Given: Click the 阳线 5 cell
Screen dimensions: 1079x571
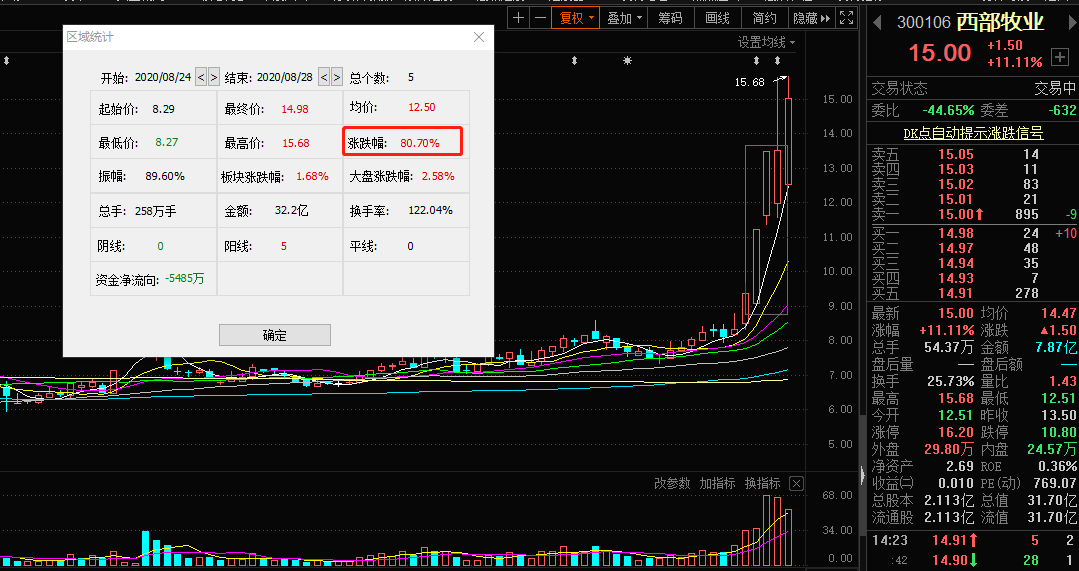Looking at the screenshot, I should [x=279, y=246].
